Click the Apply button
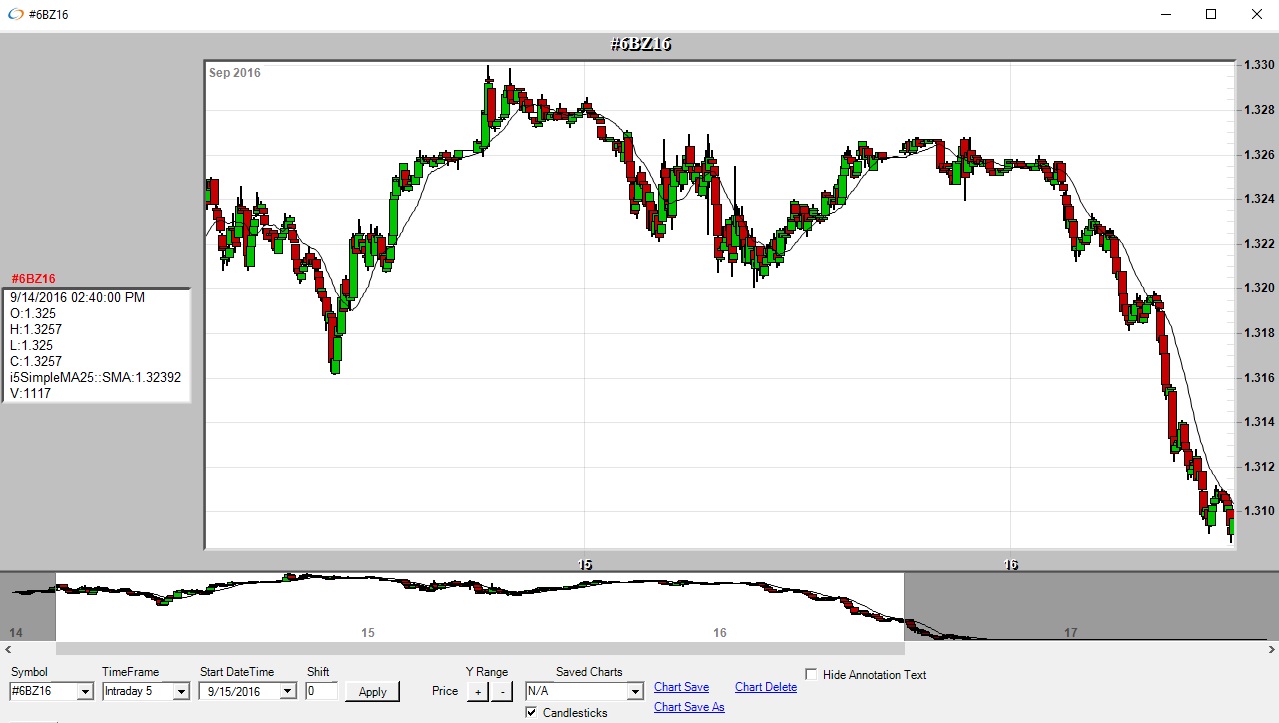Screen dimensions: 1279x723 click(x=372, y=692)
